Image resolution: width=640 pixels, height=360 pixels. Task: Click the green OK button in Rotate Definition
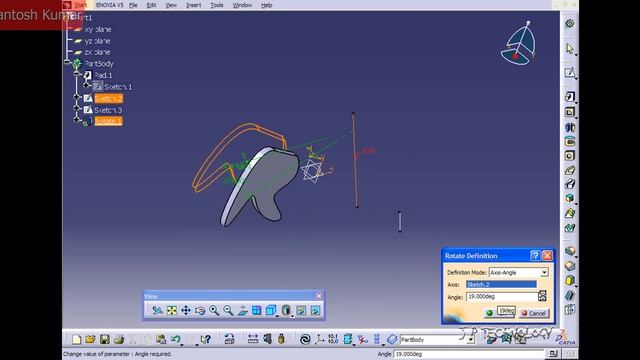[x=489, y=313]
